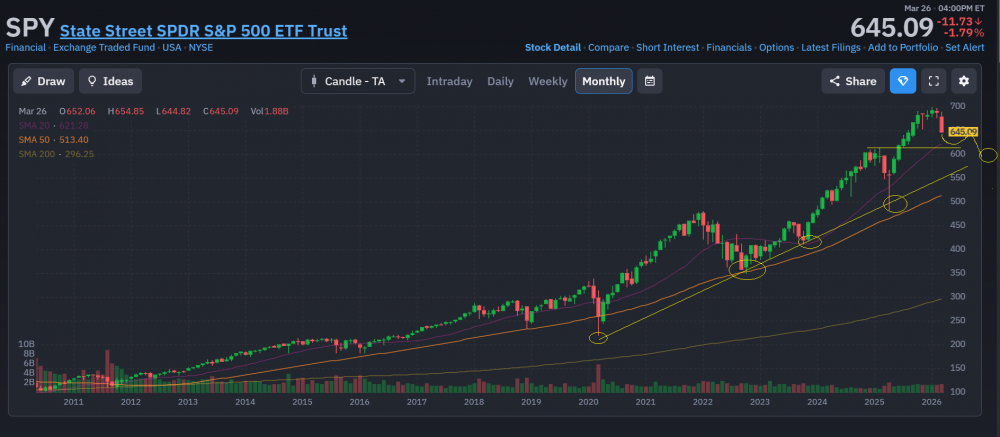1000x437 pixels.
Task: Open chart settings gear
Action: point(964,81)
